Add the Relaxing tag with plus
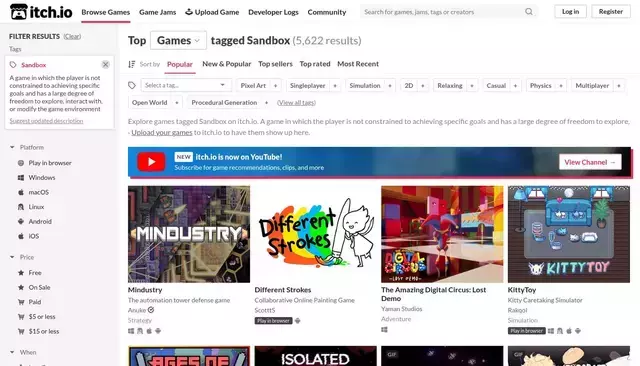Screen dimensions: 640x366 click(x=472, y=86)
